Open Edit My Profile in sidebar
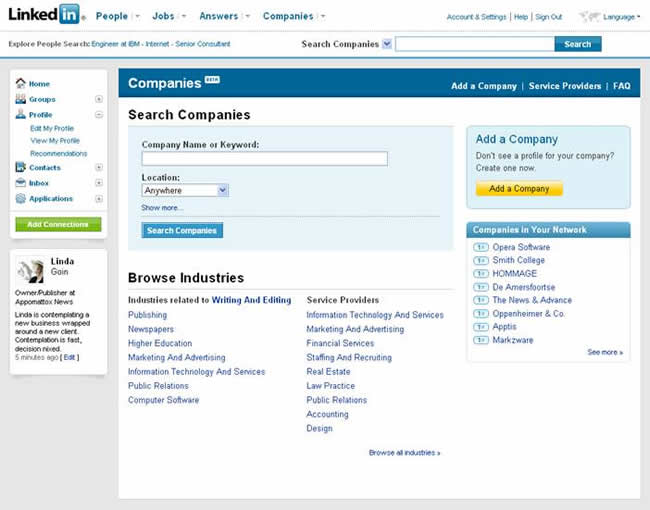Screen dimensions: 650x510 point(52,129)
